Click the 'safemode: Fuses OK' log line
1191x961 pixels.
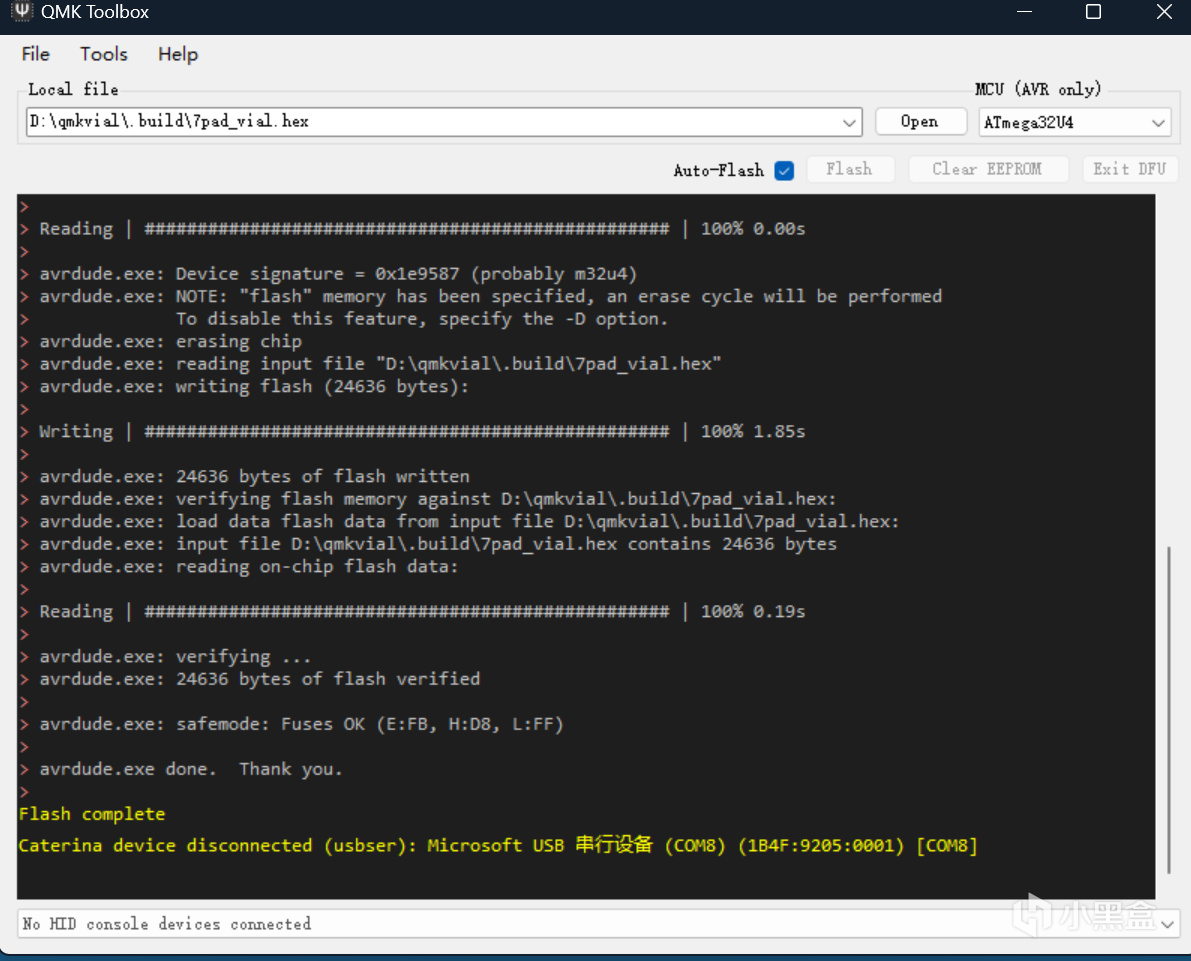tap(302, 724)
